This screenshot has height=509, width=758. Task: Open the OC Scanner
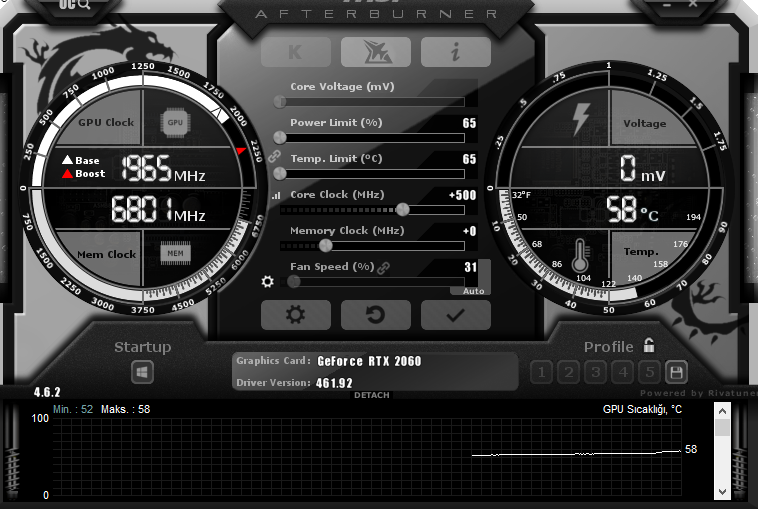[x=75, y=5]
